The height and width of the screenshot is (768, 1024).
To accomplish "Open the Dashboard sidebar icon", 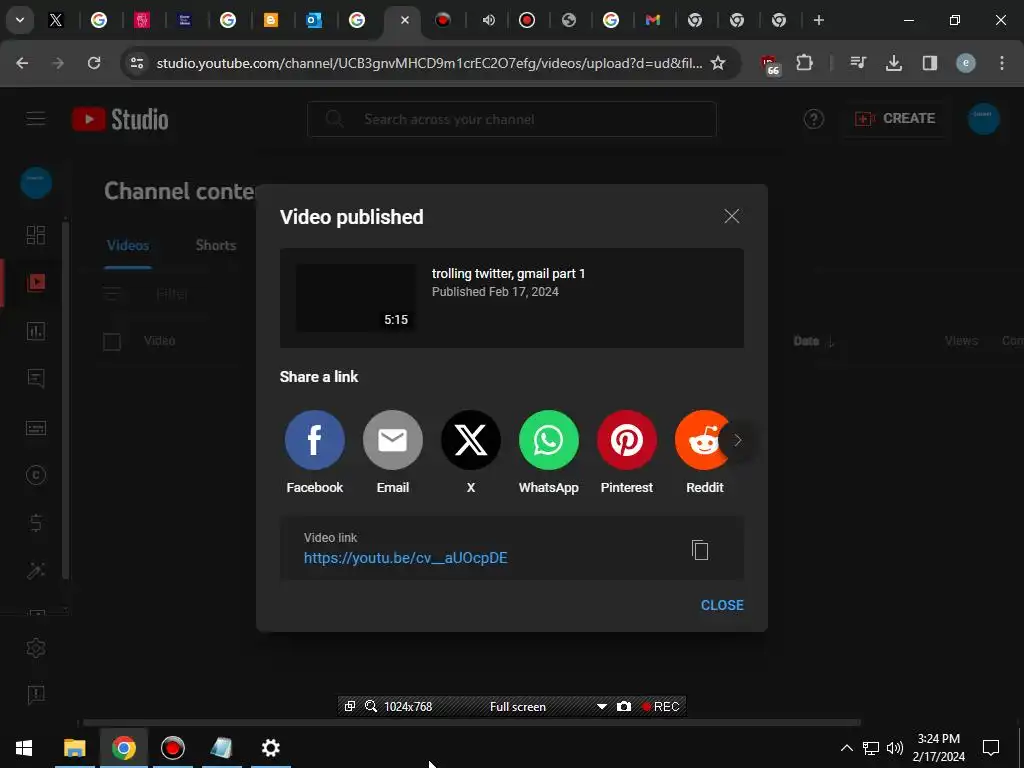I will 36,234.
